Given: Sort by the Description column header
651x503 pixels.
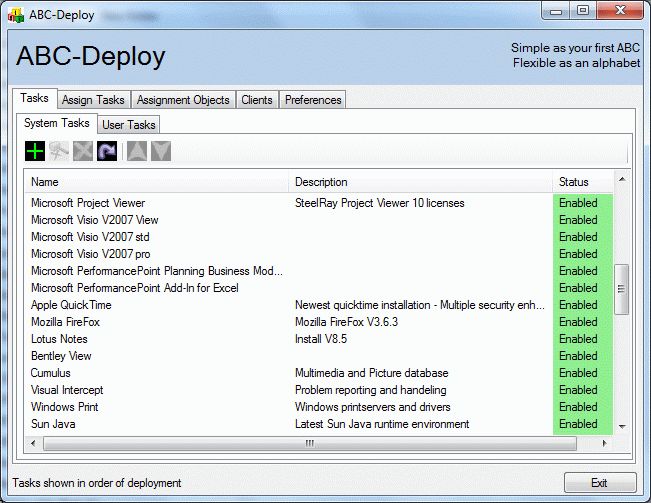Looking at the screenshot, I should click(420, 182).
